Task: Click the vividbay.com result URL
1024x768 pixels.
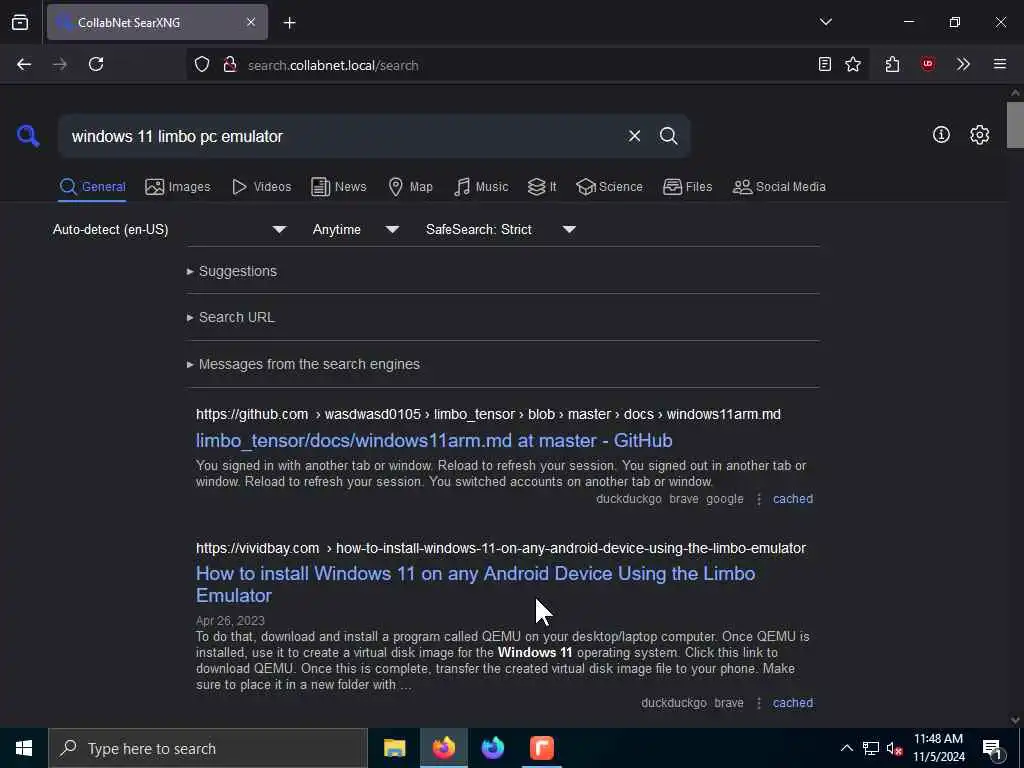Action: [501, 549]
